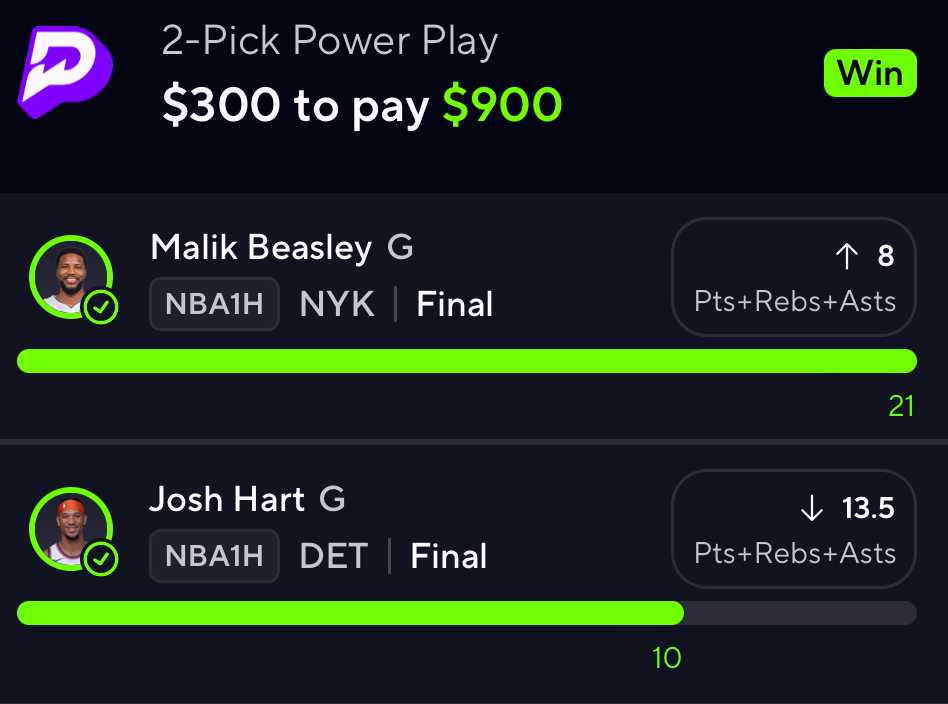
Task: Click Malik Beasley's full green progress bar
Action: 467,361
